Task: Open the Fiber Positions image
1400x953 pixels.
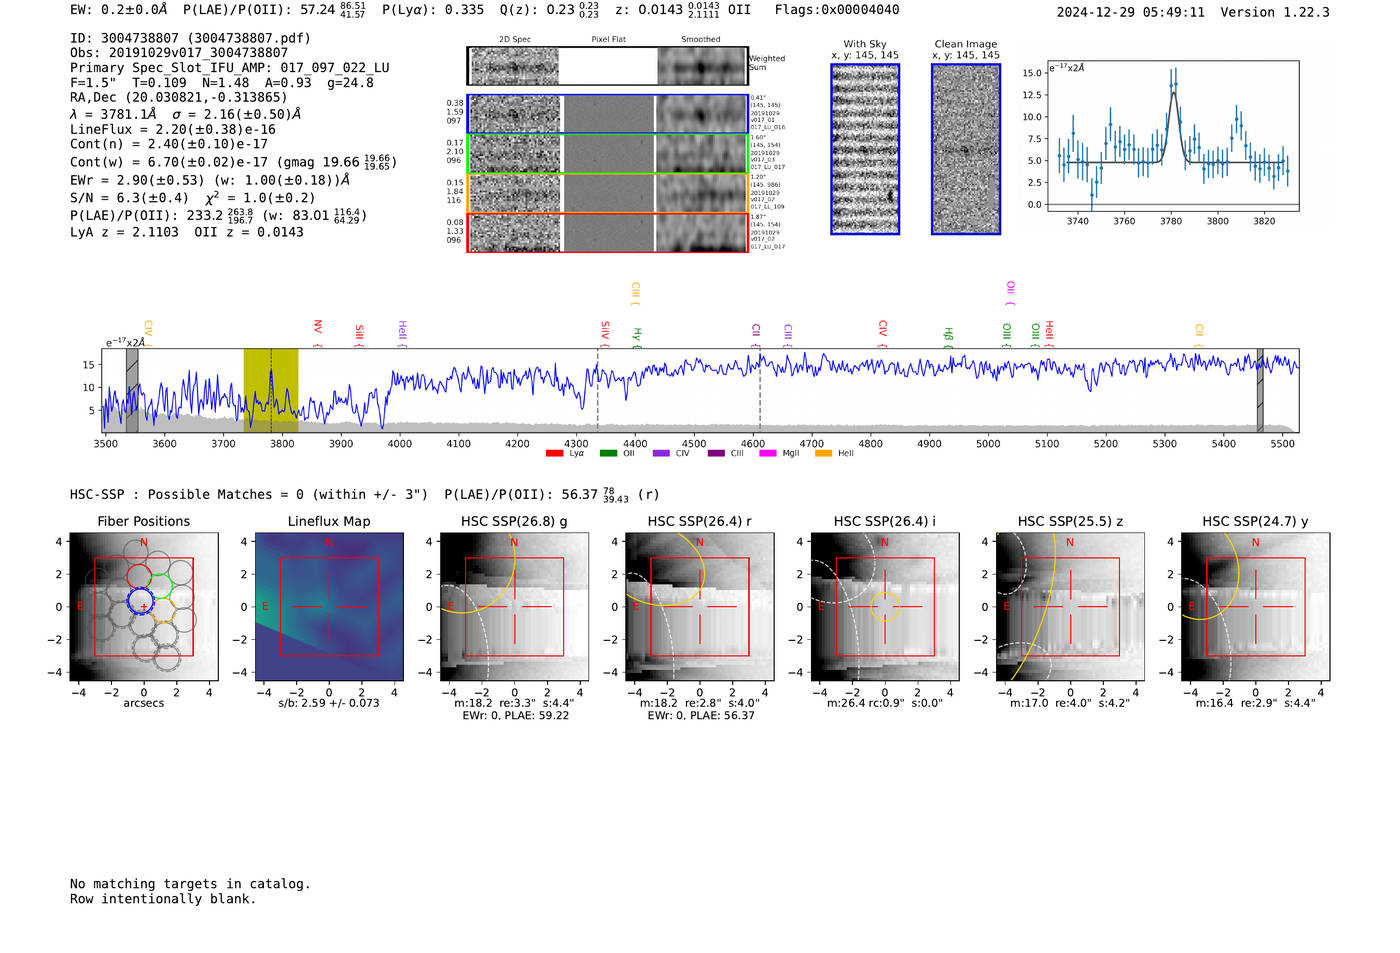Action: click(144, 607)
